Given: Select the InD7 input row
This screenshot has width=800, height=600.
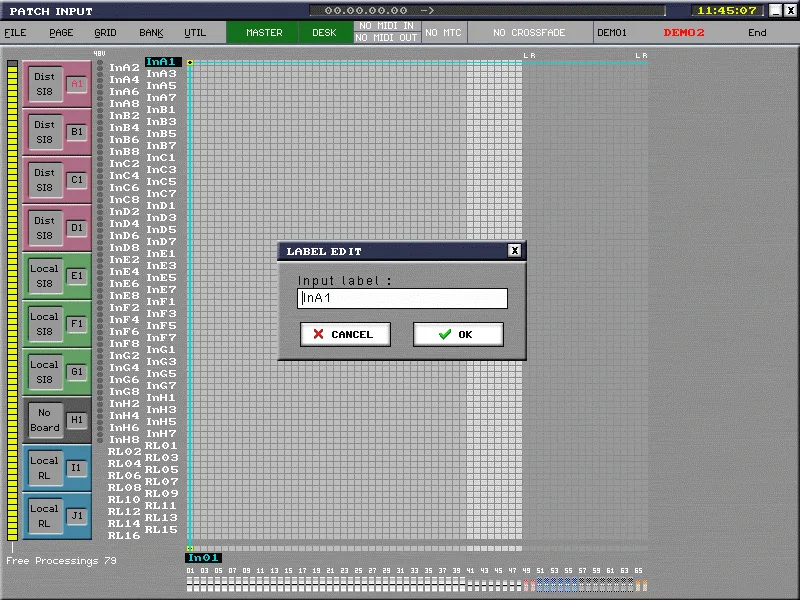Looking at the screenshot, I should tap(161, 241).
